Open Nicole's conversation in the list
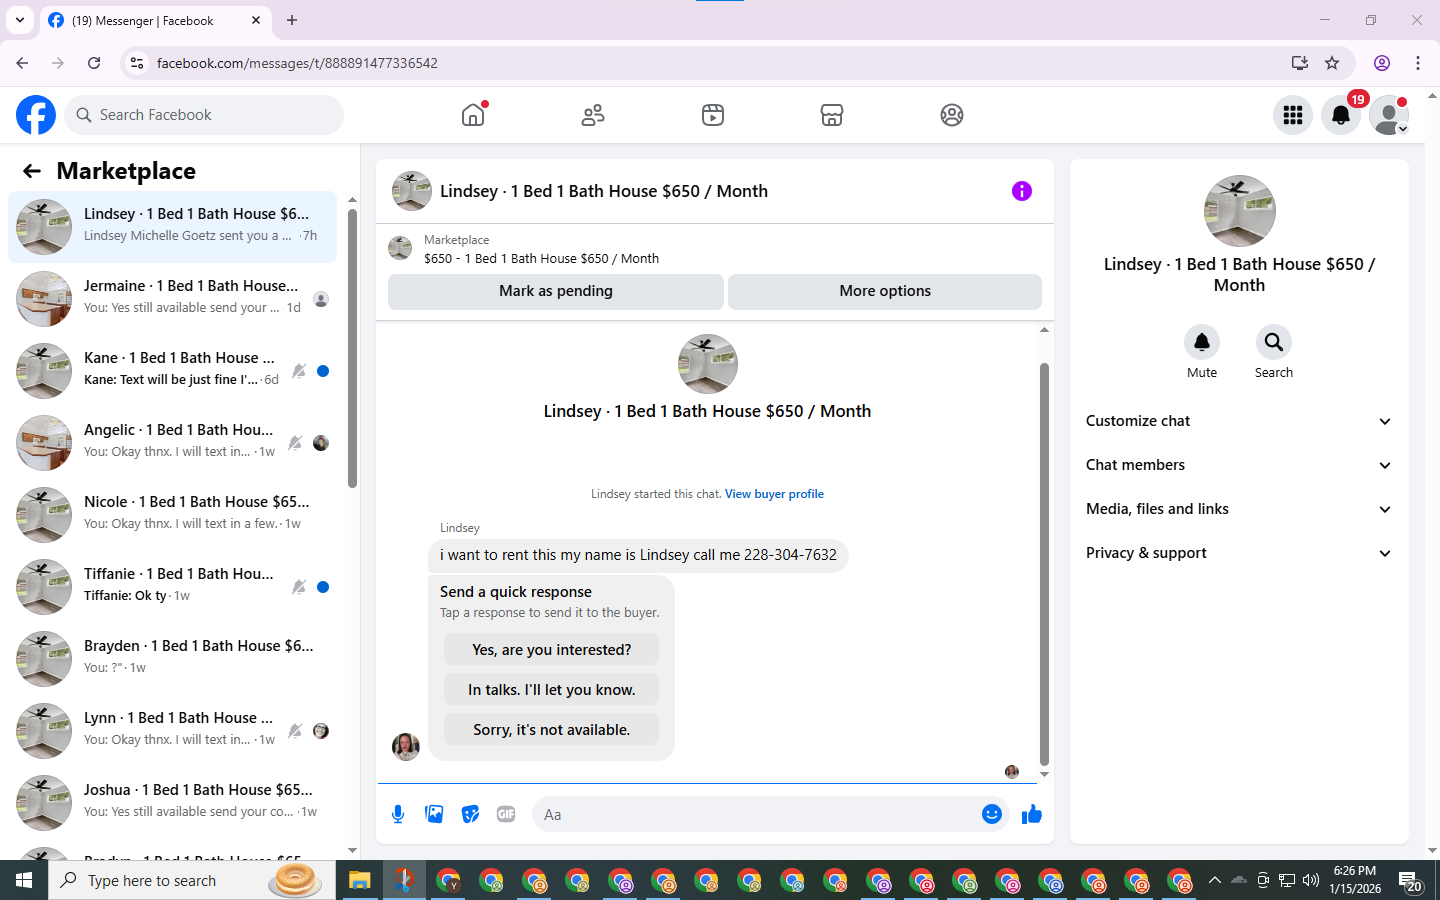The width and height of the screenshot is (1440, 900). (173, 515)
